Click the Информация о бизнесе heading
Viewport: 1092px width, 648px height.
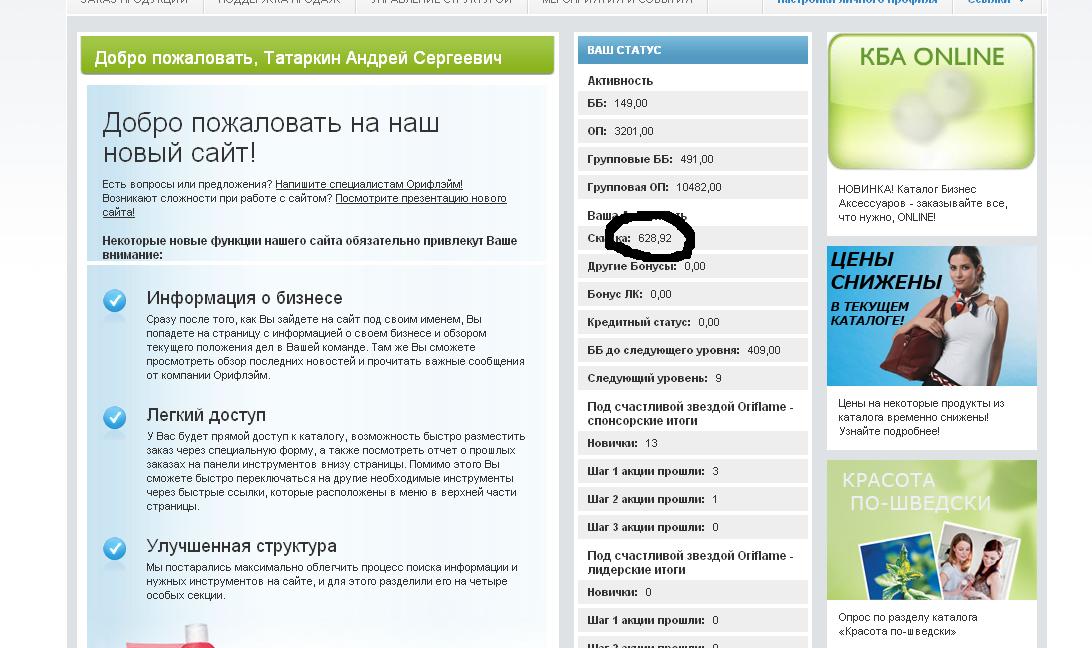244,298
